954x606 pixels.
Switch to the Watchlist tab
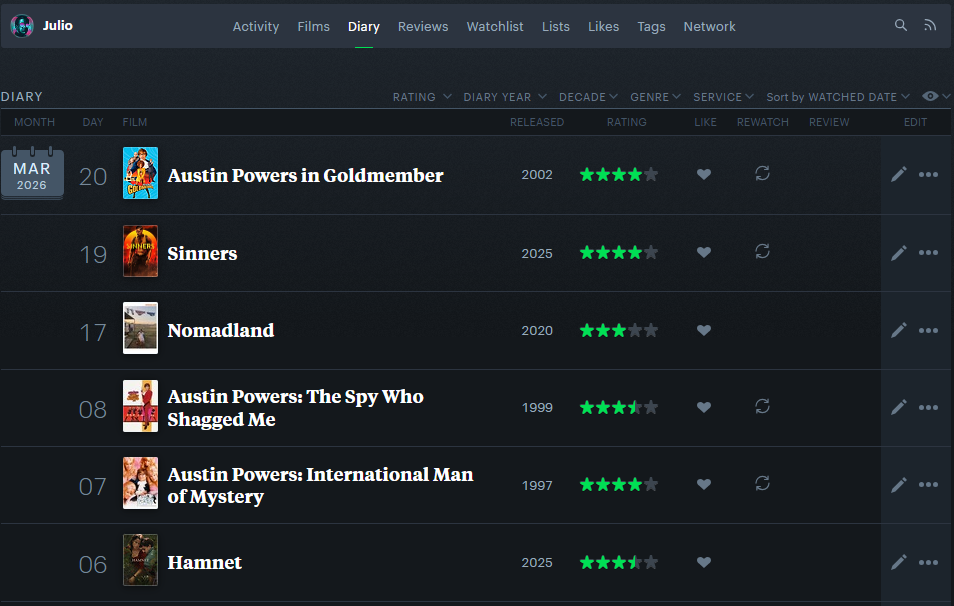tap(495, 27)
